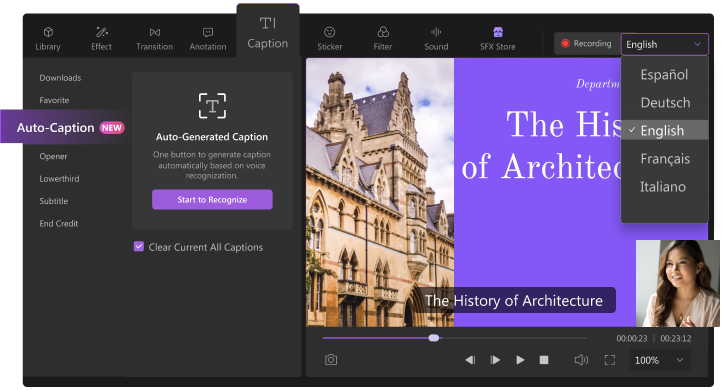This screenshot has height=390, width=723.
Task: Open the Filter tab
Action: point(383,39)
